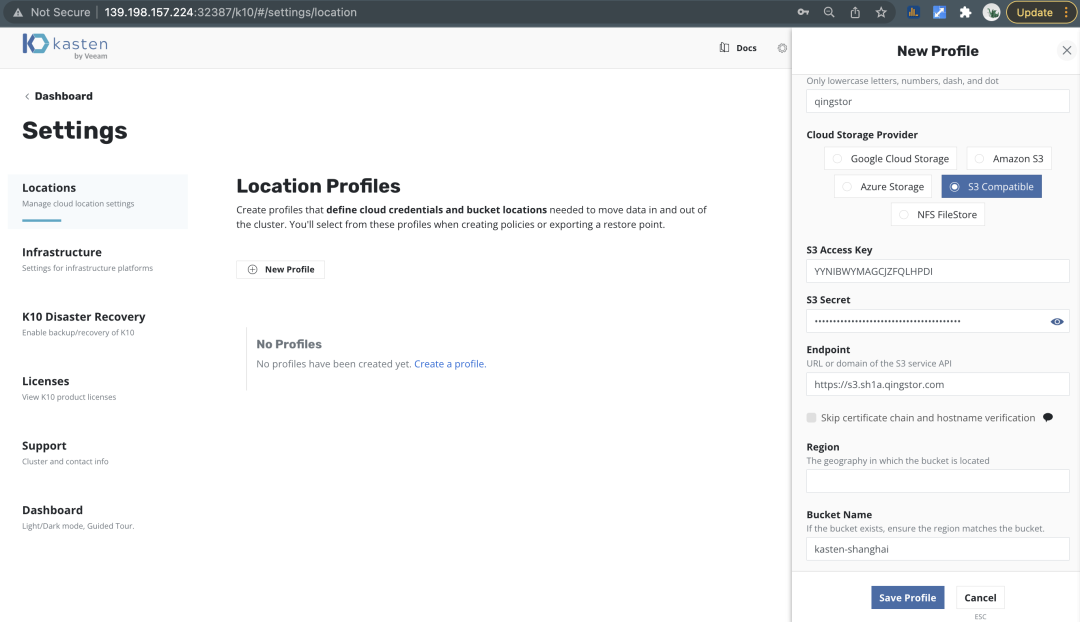The width and height of the screenshot is (1080, 622).
Task: Focus the profile name field qingstor
Action: pyautogui.click(x=937, y=101)
